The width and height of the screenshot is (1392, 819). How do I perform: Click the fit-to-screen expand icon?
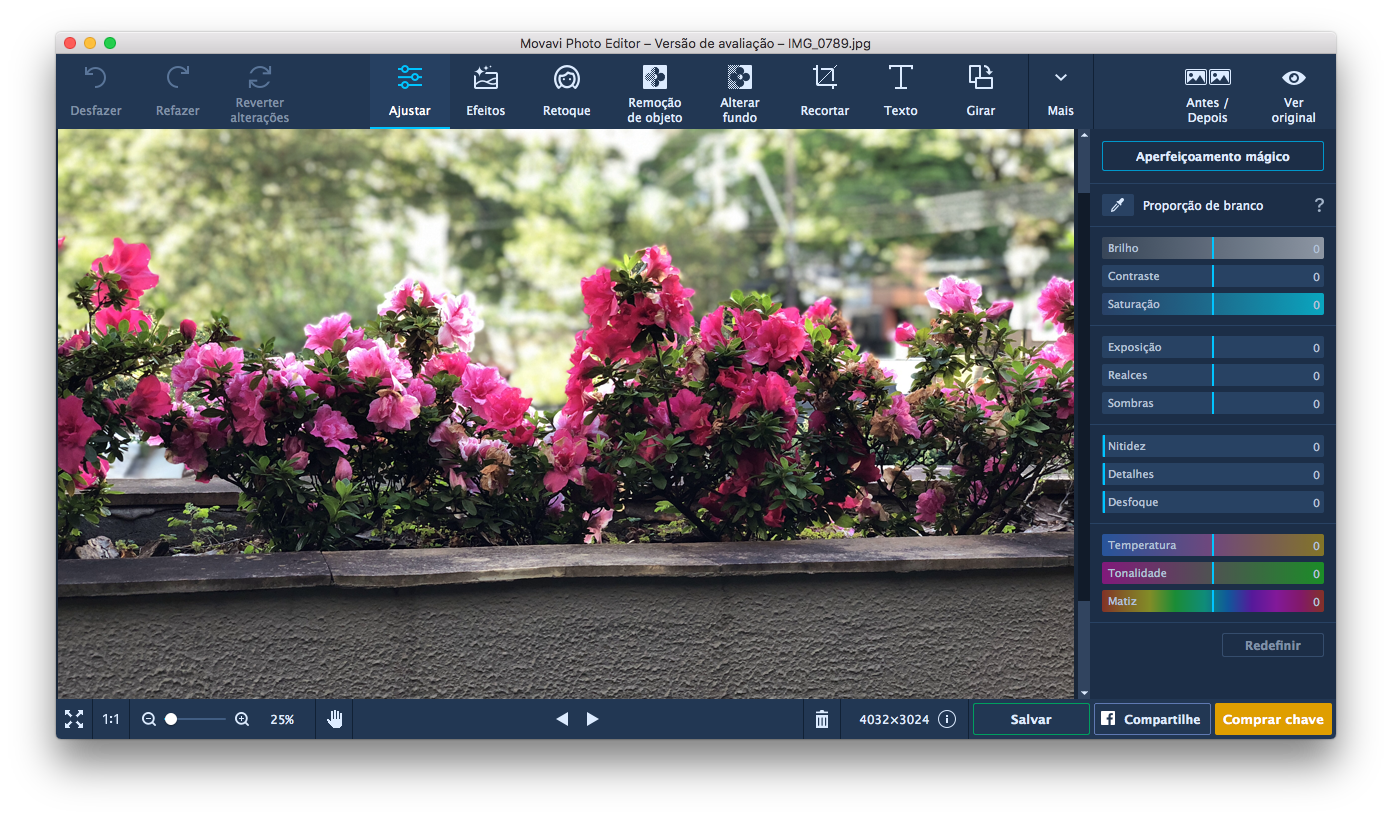pyautogui.click(x=74, y=719)
